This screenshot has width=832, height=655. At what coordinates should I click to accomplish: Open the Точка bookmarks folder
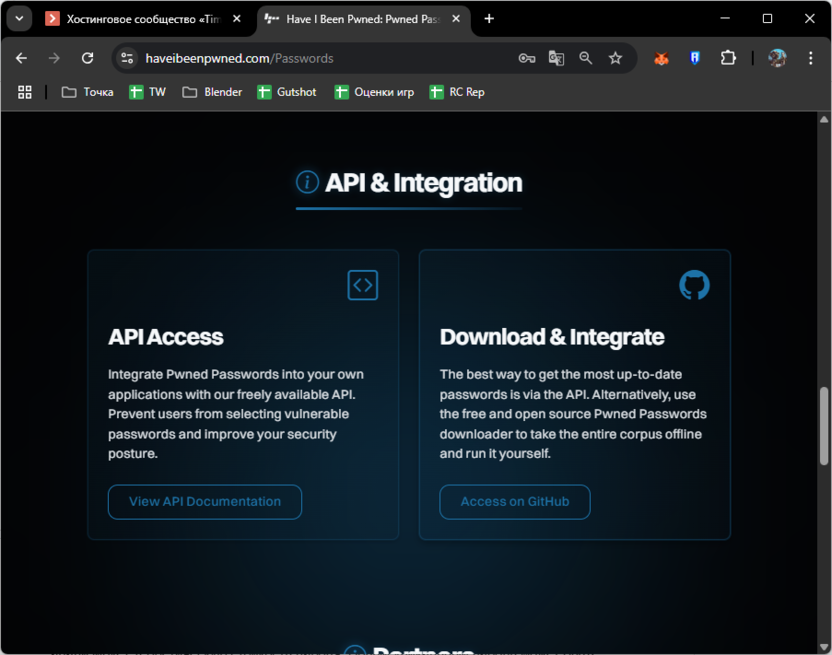[x=87, y=92]
